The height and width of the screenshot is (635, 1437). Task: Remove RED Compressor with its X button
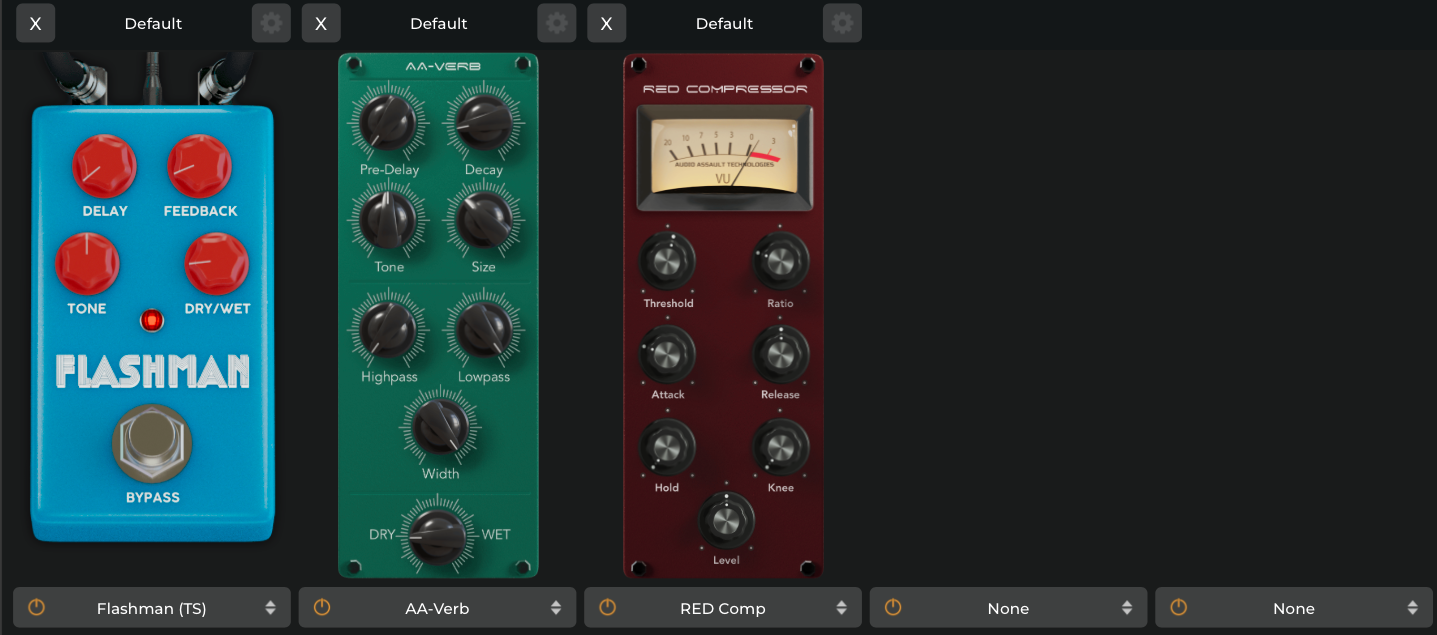[607, 23]
